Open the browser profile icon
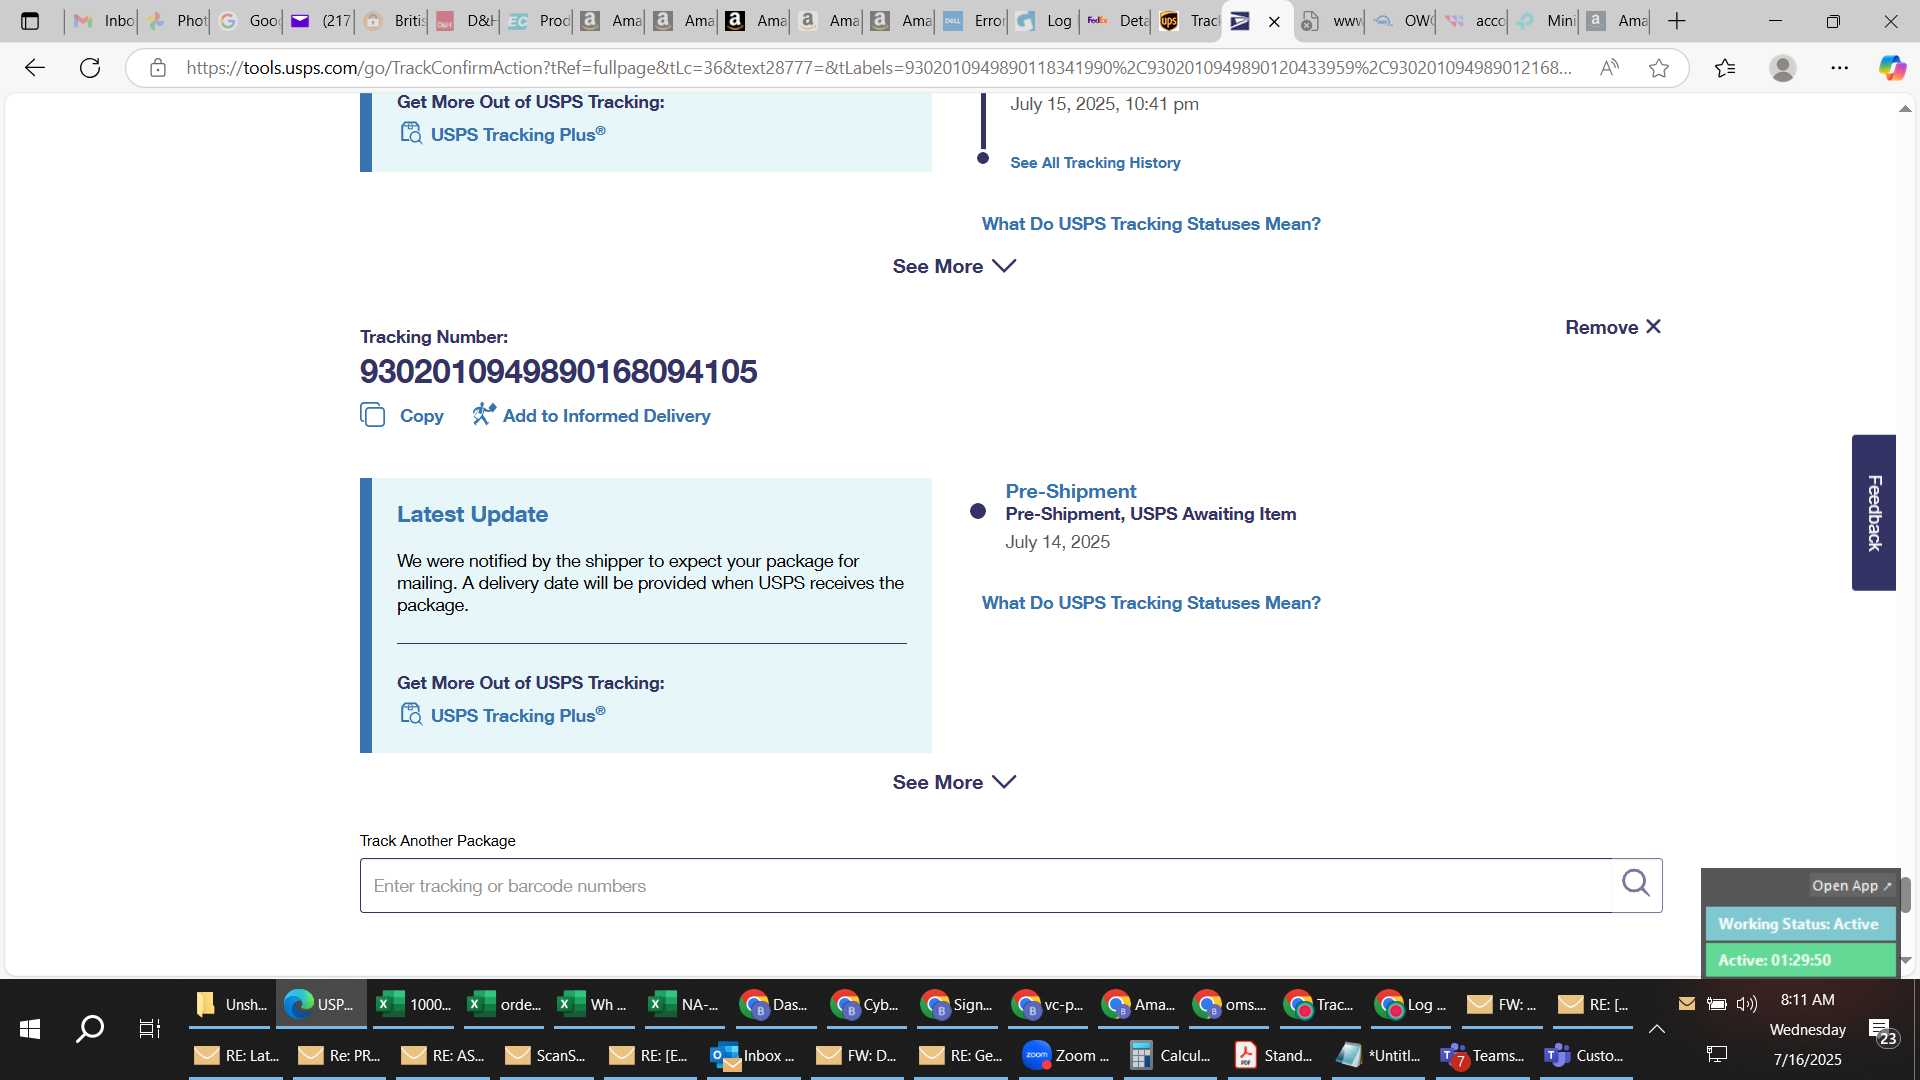The height and width of the screenshot is (1080, 1920). point(1782,68)
